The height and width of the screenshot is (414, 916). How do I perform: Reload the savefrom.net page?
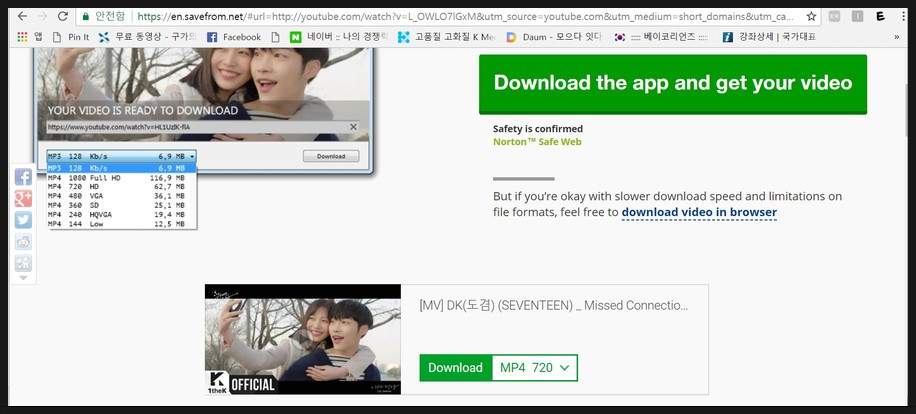(x=63, y=16)
